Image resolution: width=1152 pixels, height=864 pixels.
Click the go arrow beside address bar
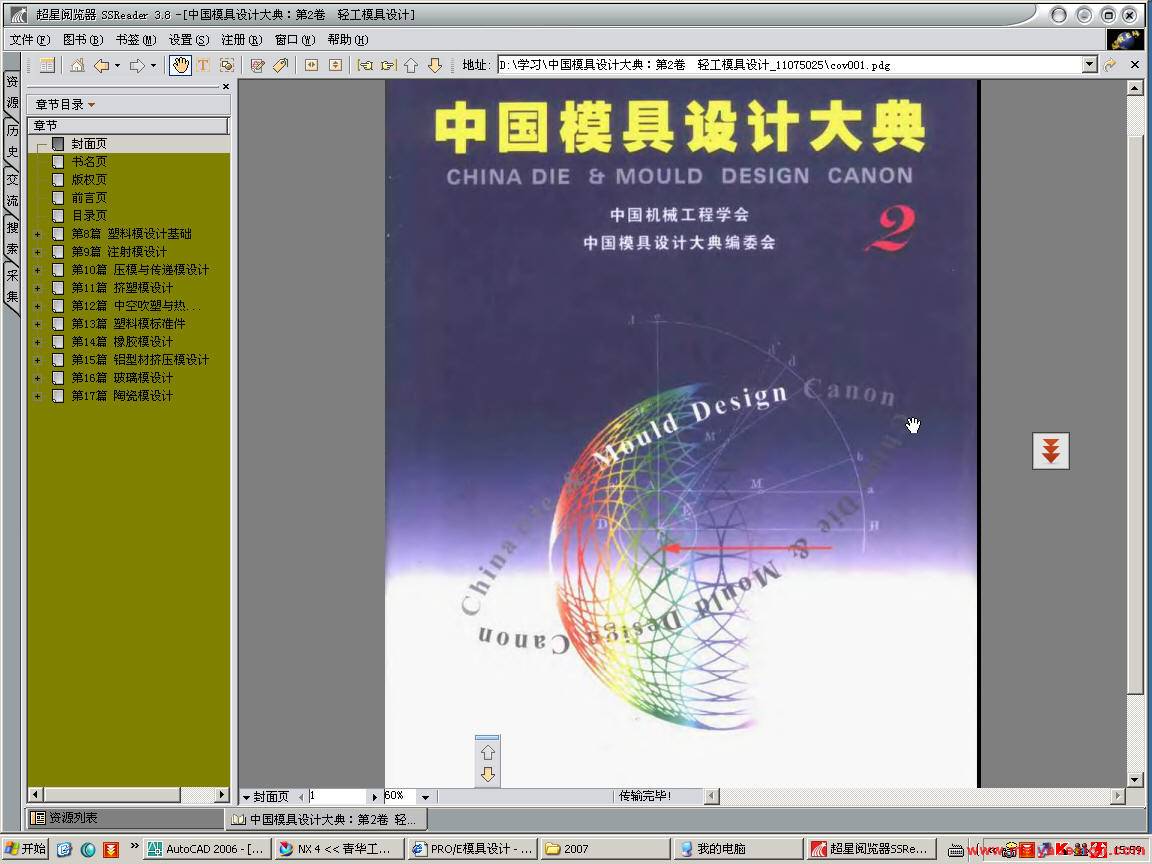(1110, 65)
